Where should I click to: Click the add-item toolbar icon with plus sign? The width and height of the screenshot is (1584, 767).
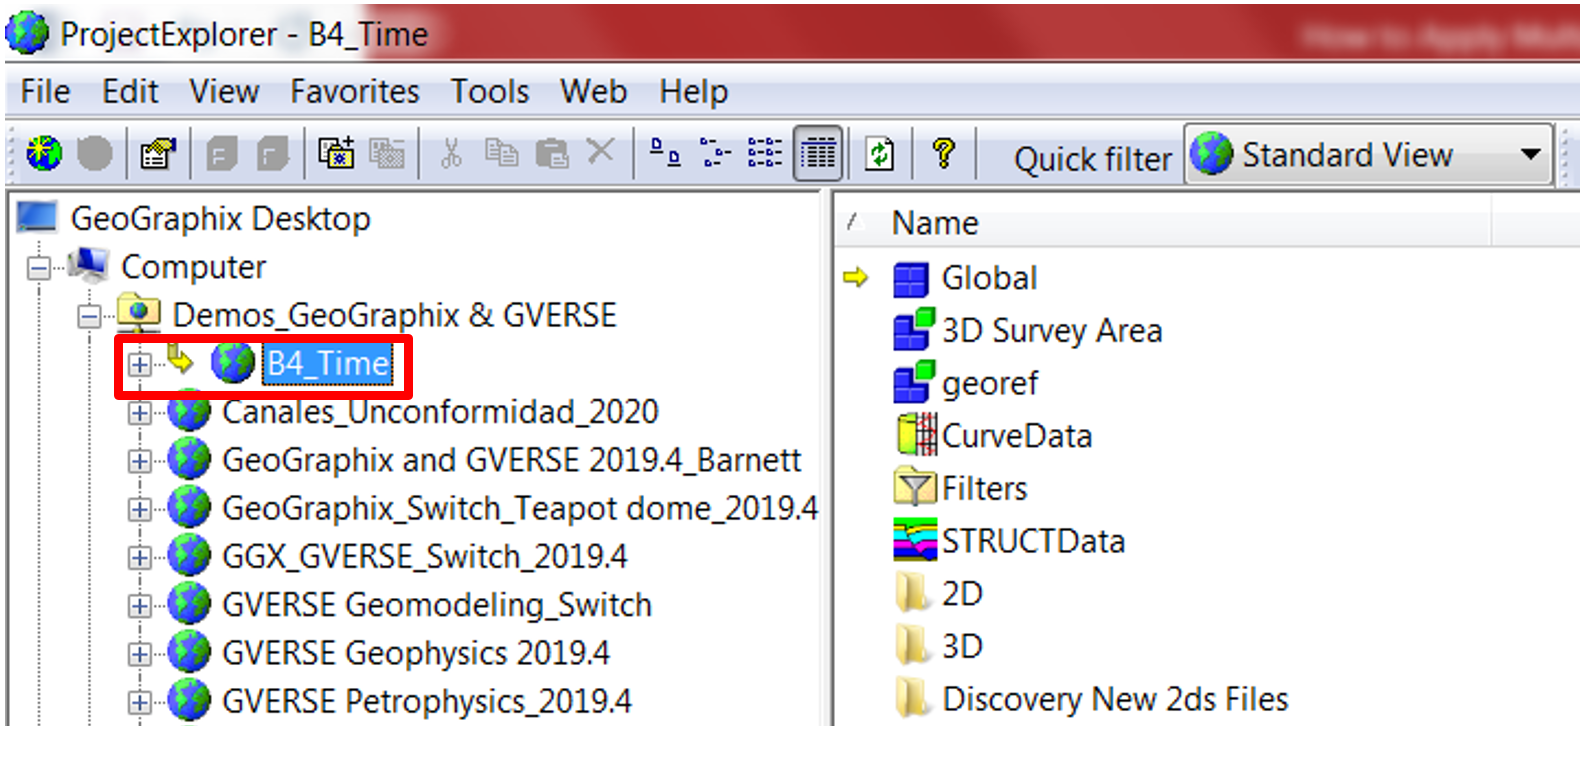click(336, 153)
